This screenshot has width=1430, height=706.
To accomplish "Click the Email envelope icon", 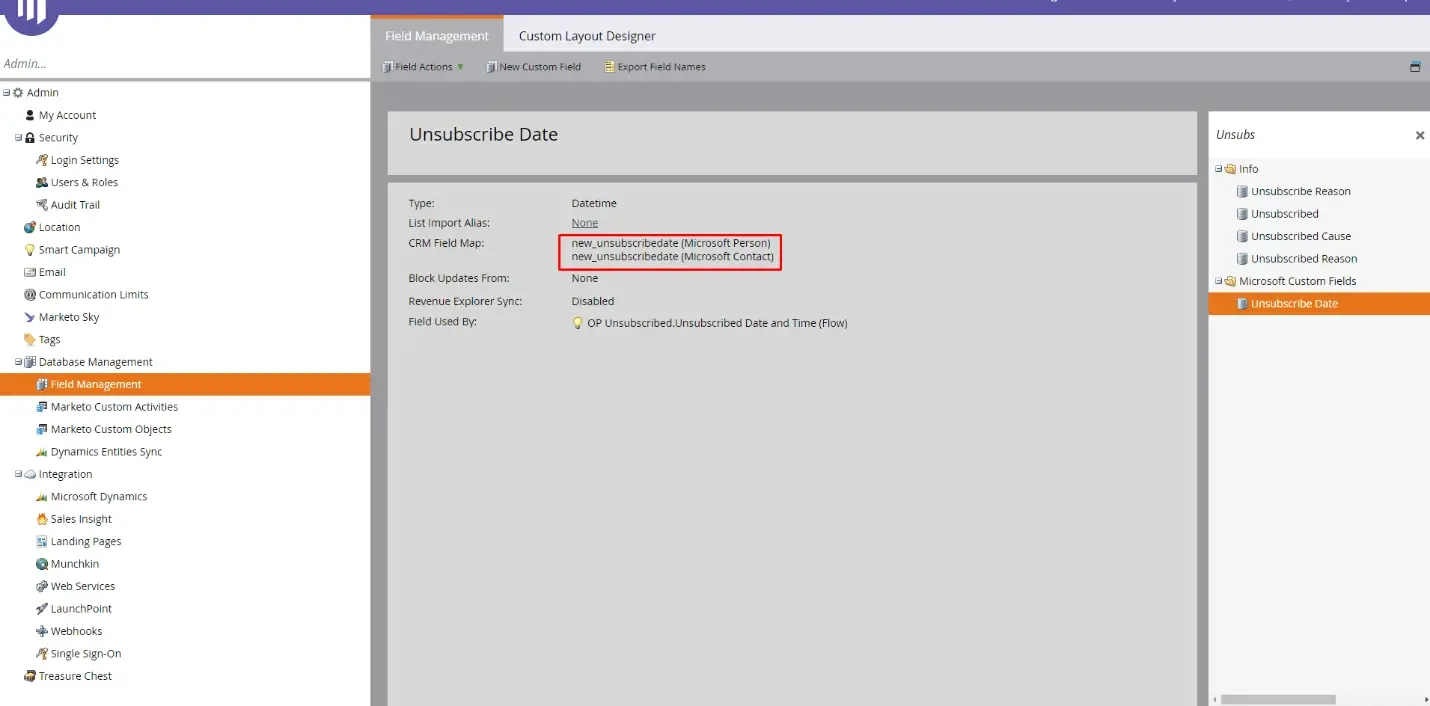I will [x=30, y=272].
